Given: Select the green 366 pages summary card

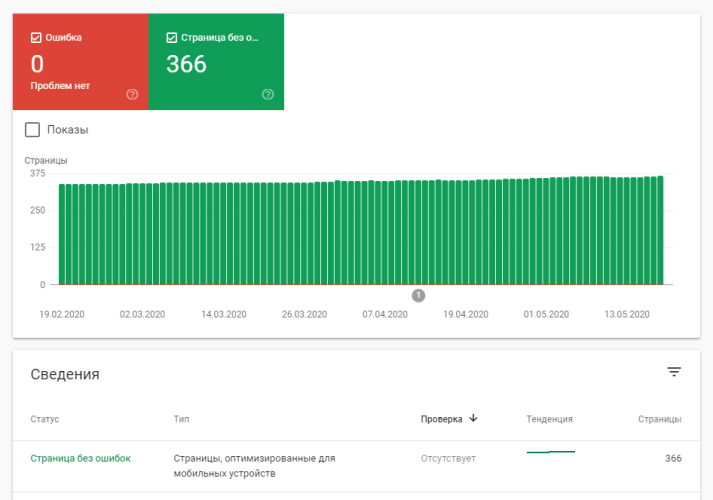Looking at the screenshot, I should click(216, 62).
